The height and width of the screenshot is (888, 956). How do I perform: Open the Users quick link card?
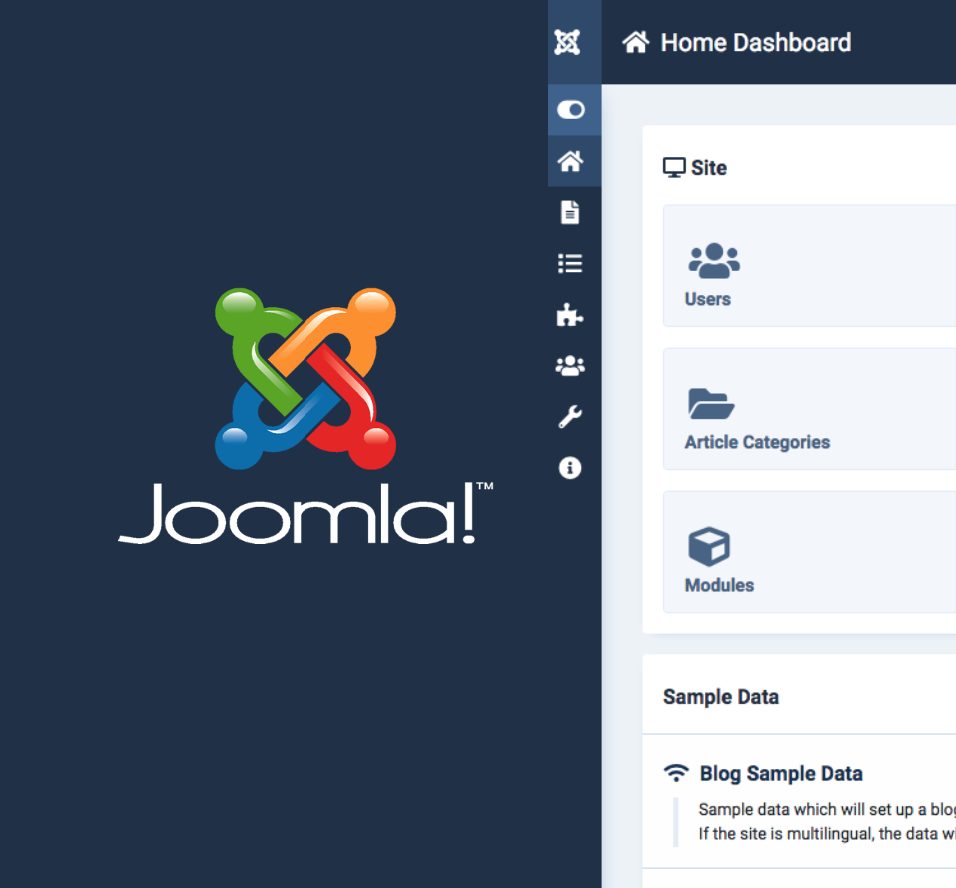pos(809,266)
